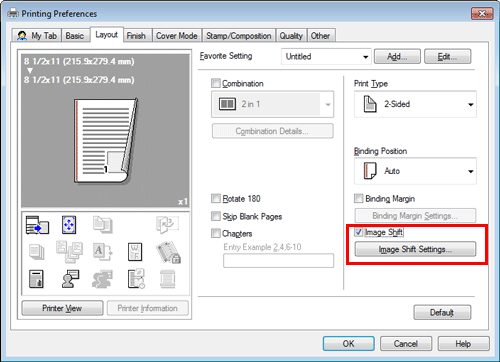500x362 pixels.
Task: Click the W F page icon
Action: pos(135,252)
